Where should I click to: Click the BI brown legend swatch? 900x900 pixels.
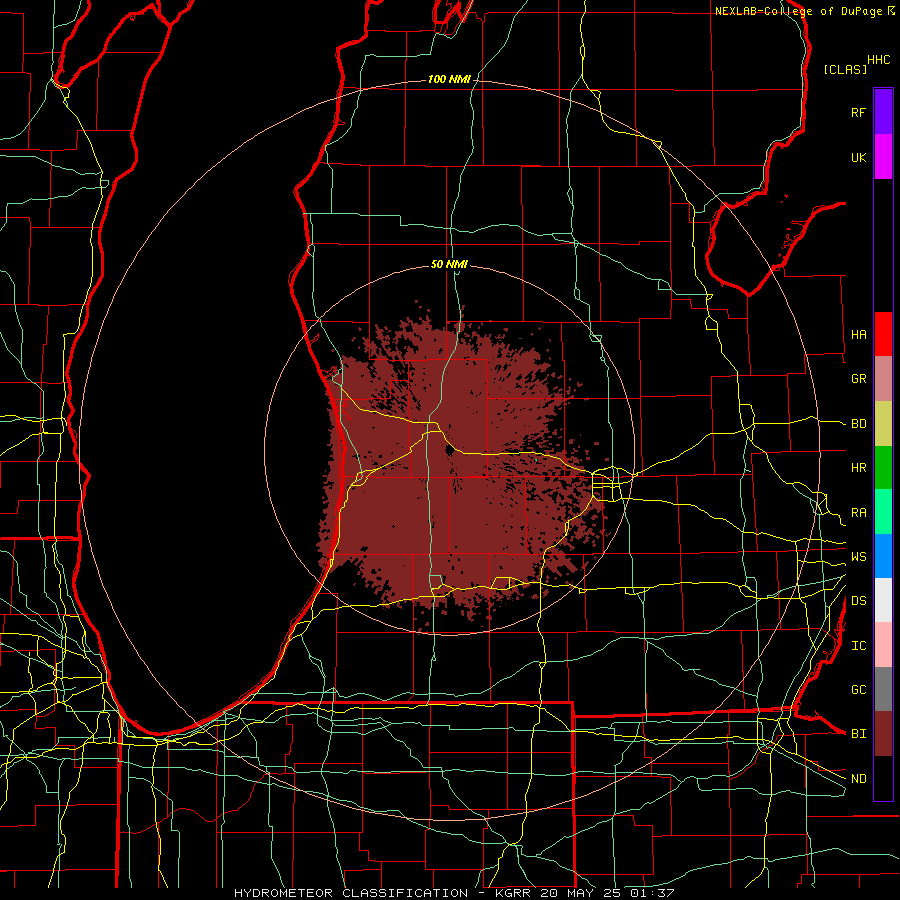click(x=883, y=734)
